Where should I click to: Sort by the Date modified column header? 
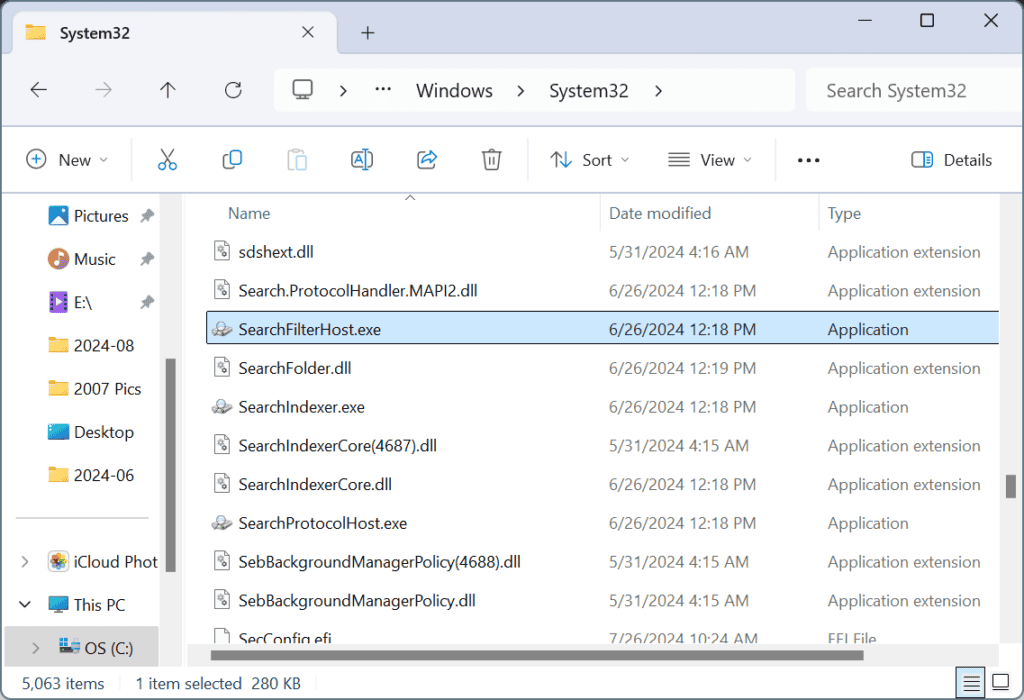660,214
